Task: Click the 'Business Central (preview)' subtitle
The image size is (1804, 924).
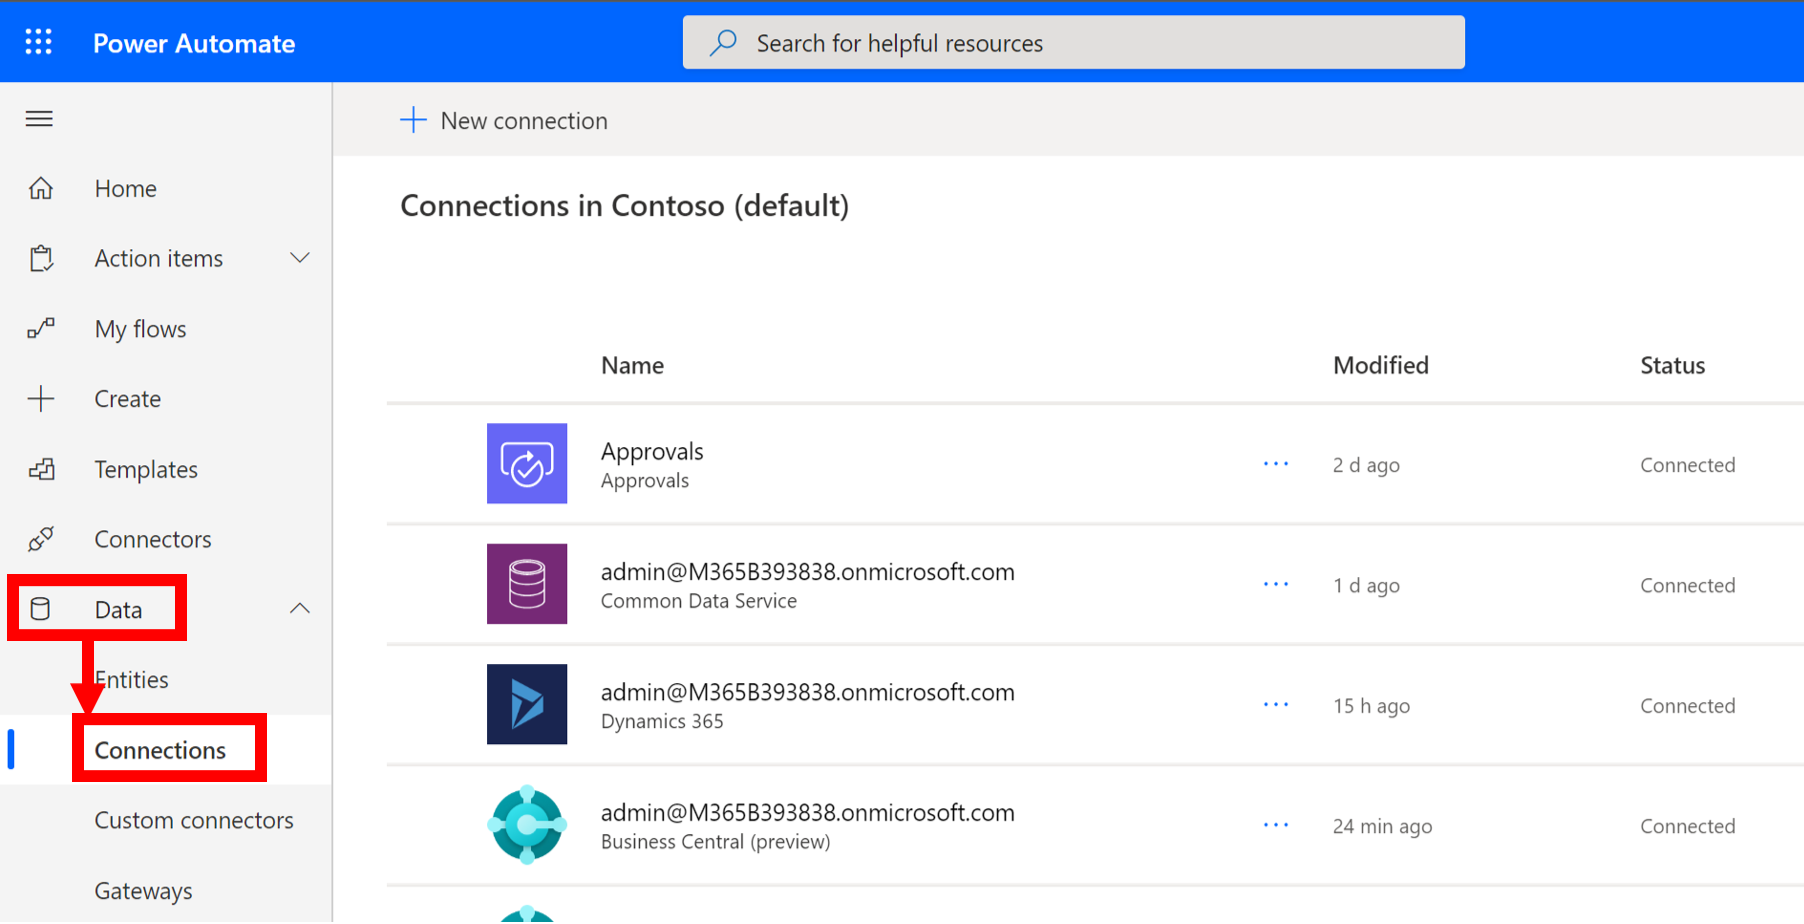Action: (x=715, y=842)
